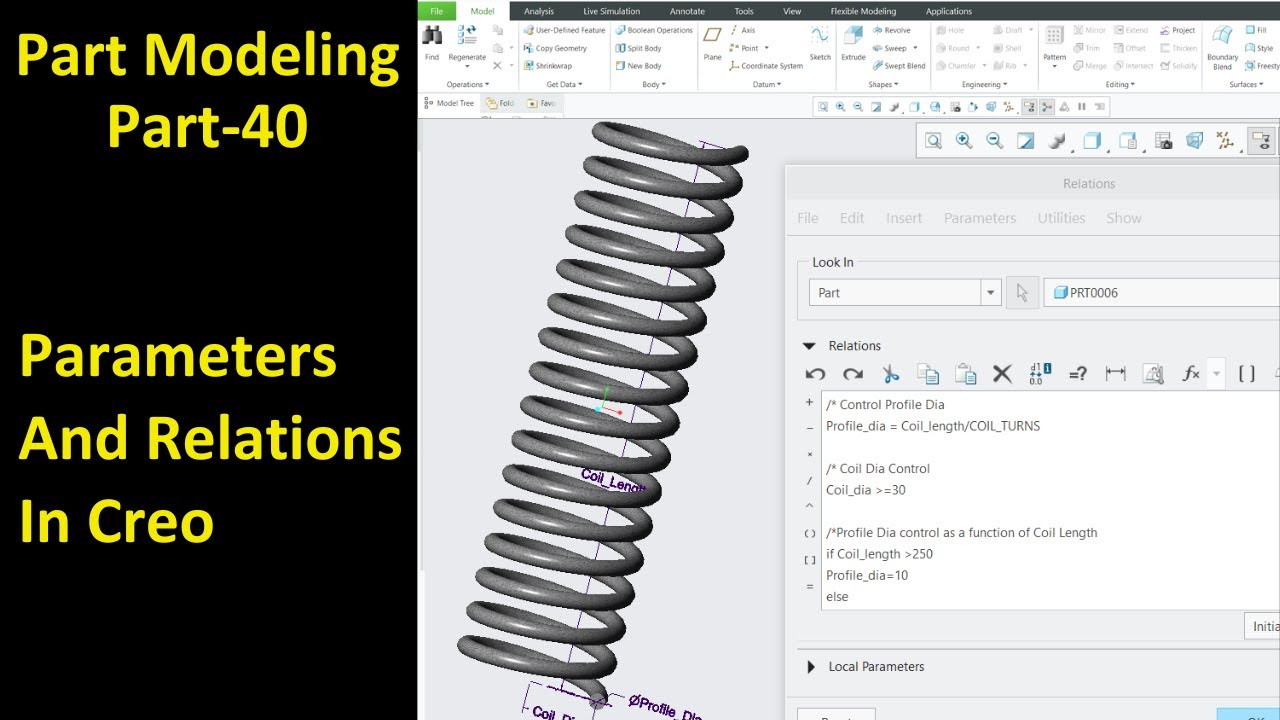Click the relation line 'Coil_dia >=30'
This screenshot has height=720, width=1280.
[x=866, y=490]
